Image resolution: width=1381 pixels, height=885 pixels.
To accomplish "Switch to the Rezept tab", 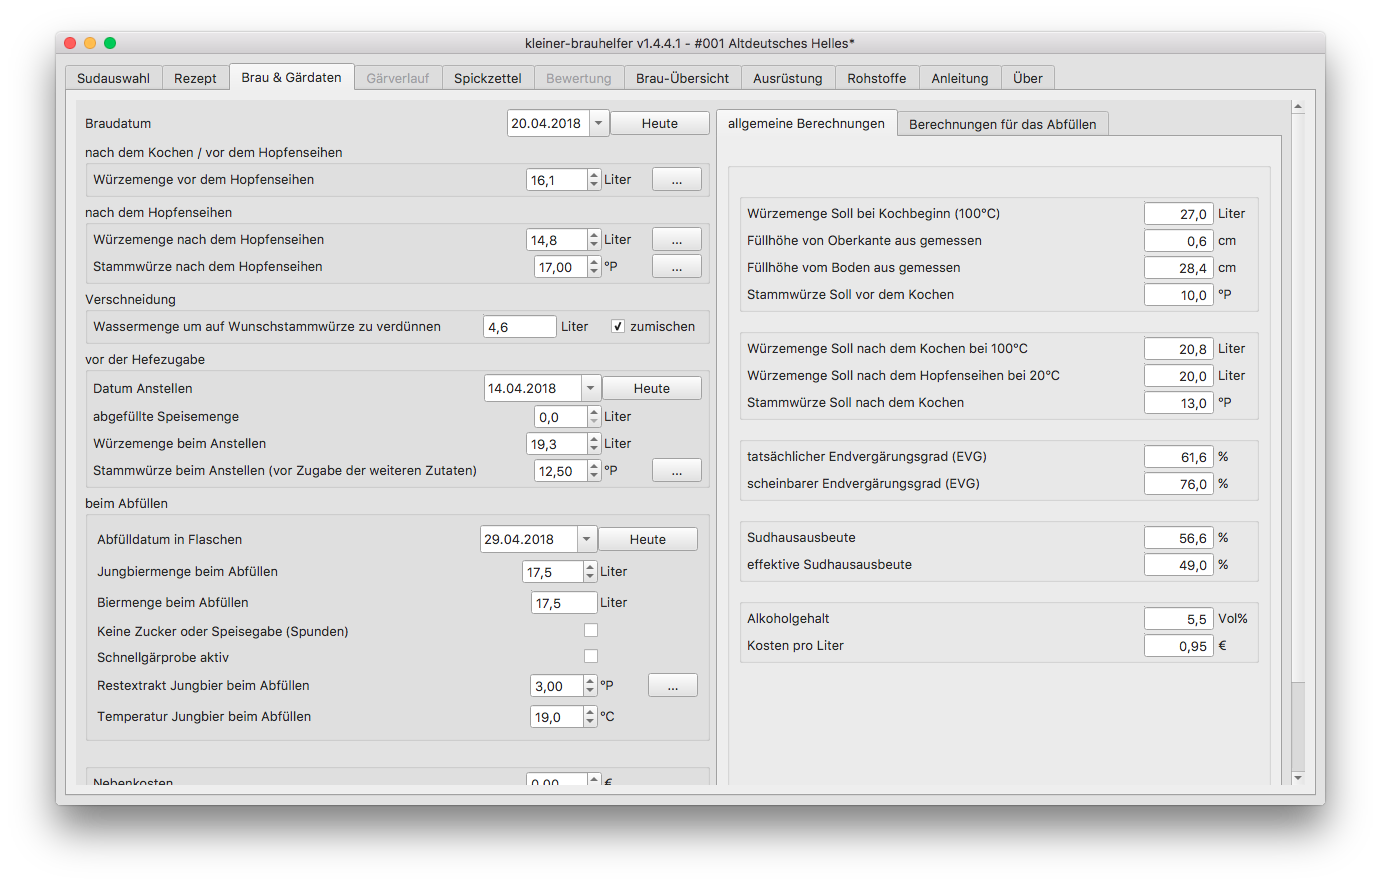I will pyautogui.click(x=195, y=79).
